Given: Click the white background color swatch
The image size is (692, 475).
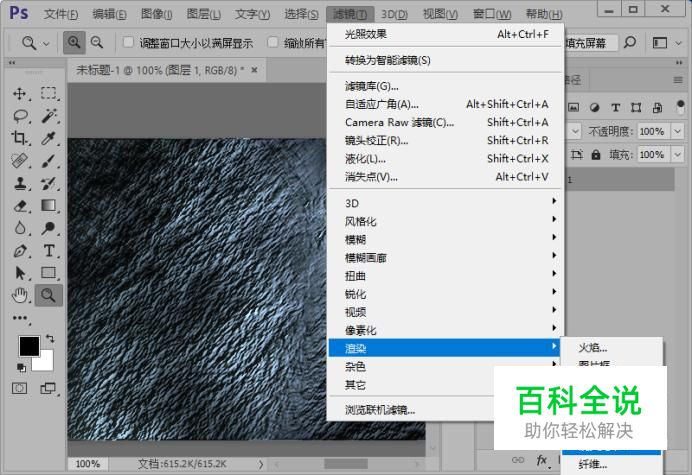Looking at the screenshot, I should coord(47,363).
